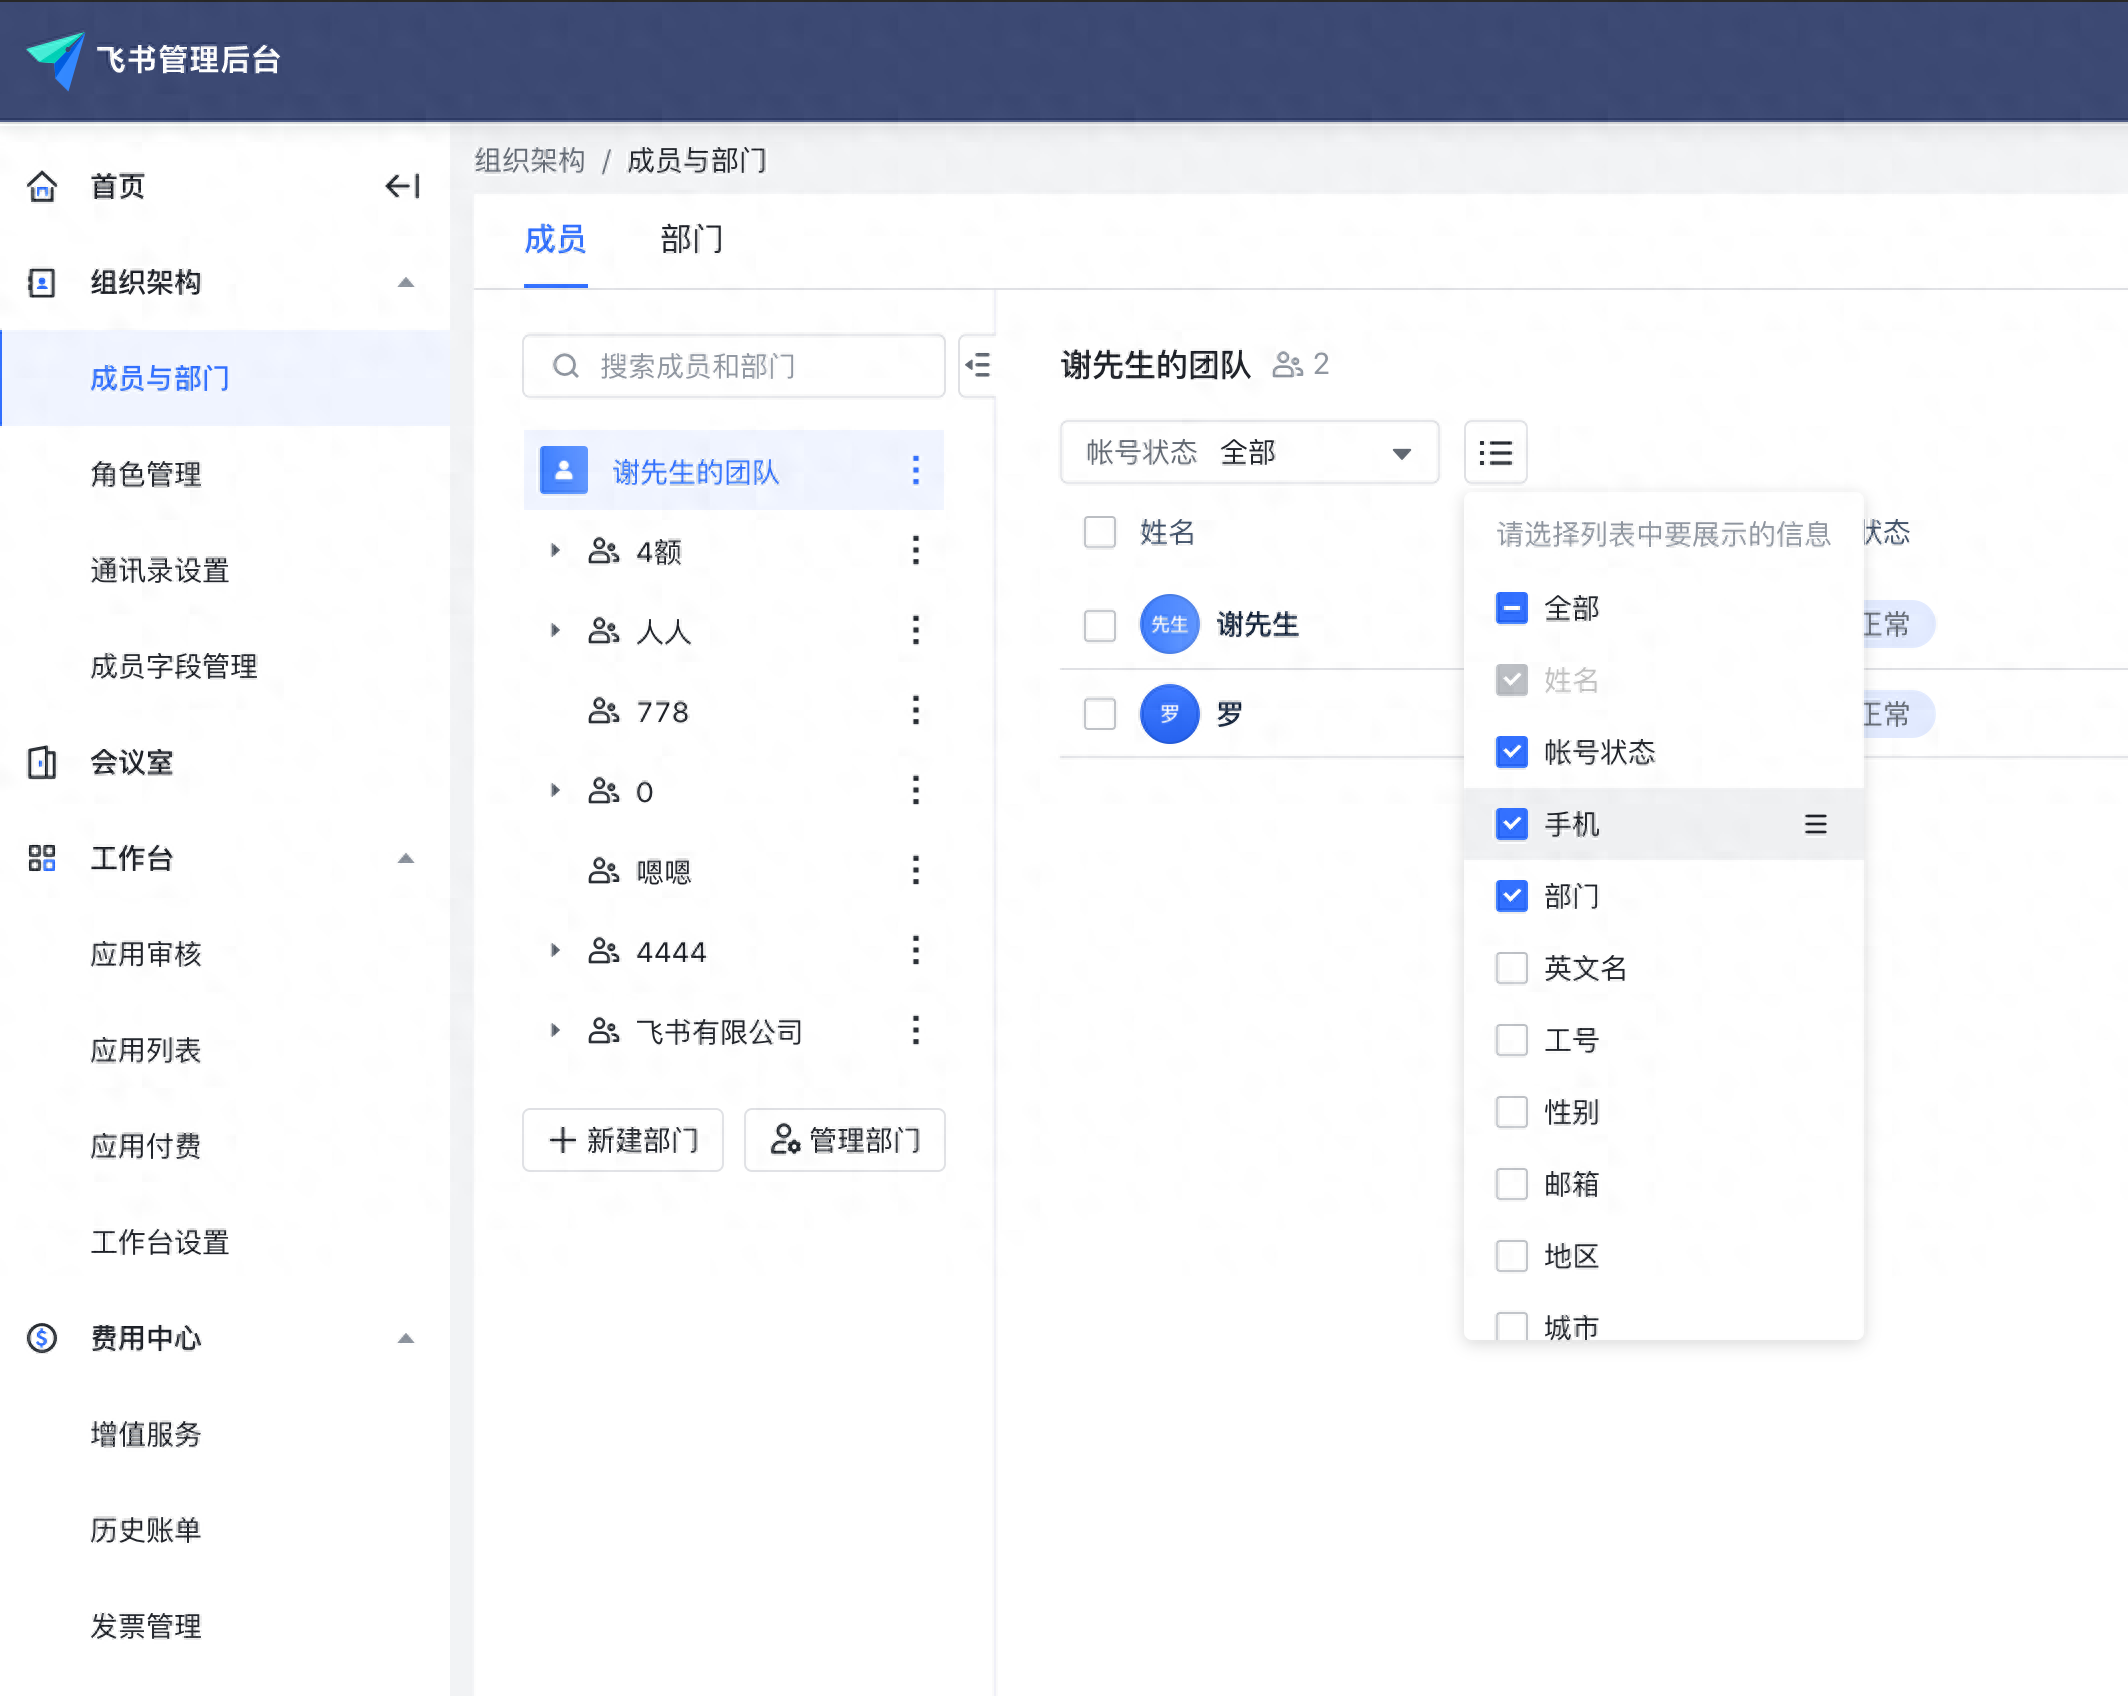Select the checkbox next to member 罗
The image size is (2128, 1696).
pos(1100,714)
